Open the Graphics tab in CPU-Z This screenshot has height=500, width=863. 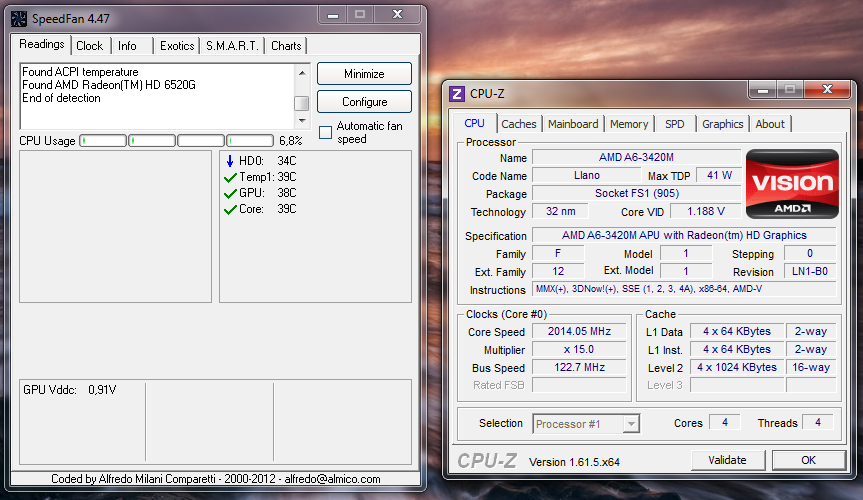tap(723, 124)
